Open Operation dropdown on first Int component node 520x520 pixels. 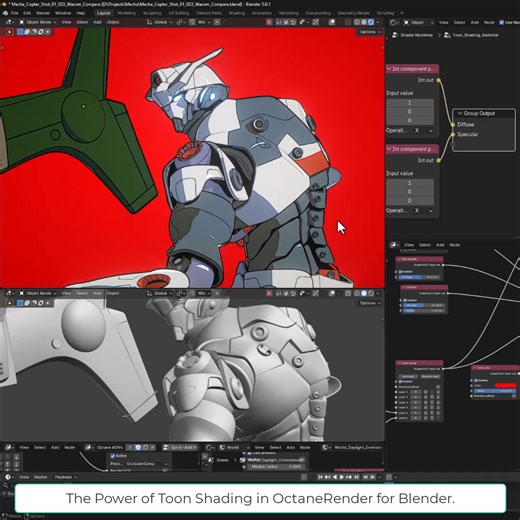tap(423, 130)
